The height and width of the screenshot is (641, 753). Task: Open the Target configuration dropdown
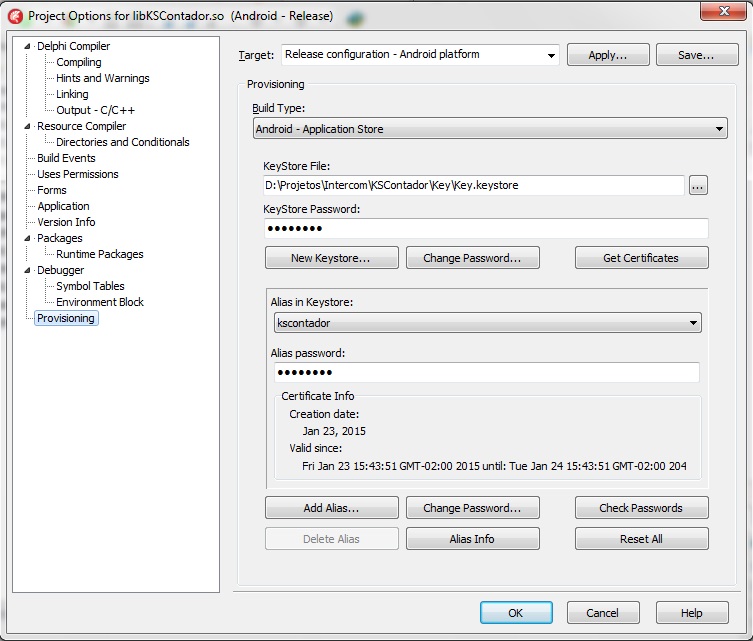pyautogui.click(x=551, y=56)
